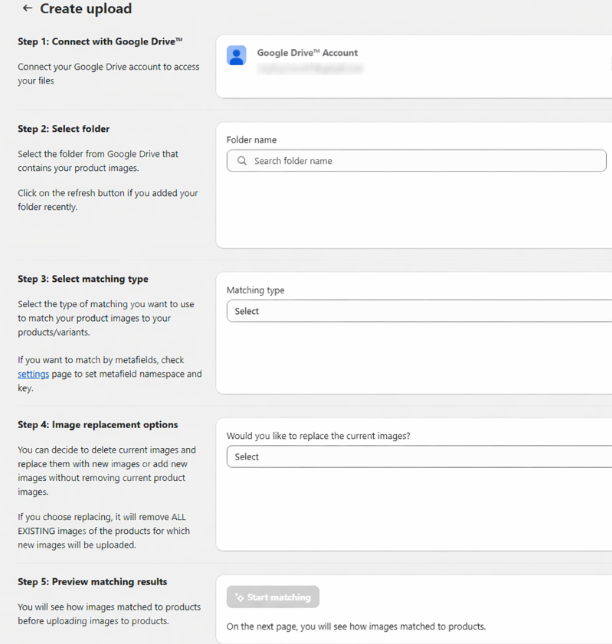Click the Create upload page title

tap(86, 9)
